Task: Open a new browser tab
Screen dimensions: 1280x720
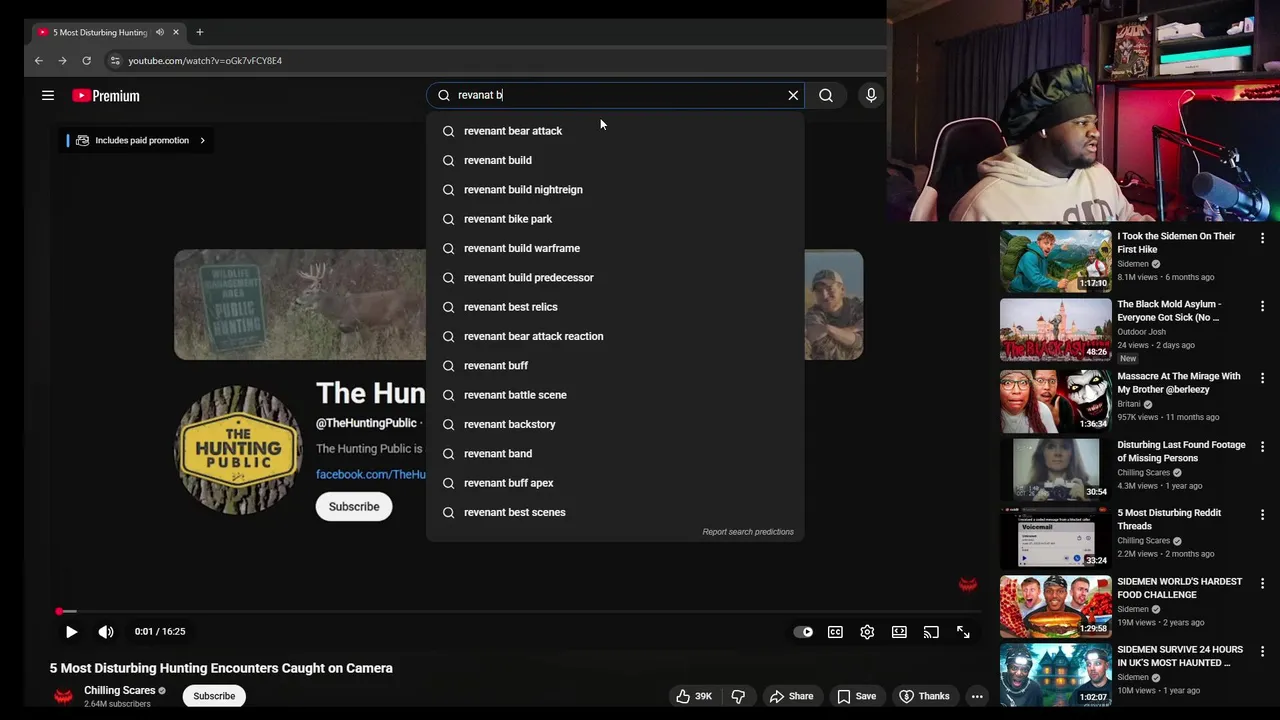Action: [199, 32]
